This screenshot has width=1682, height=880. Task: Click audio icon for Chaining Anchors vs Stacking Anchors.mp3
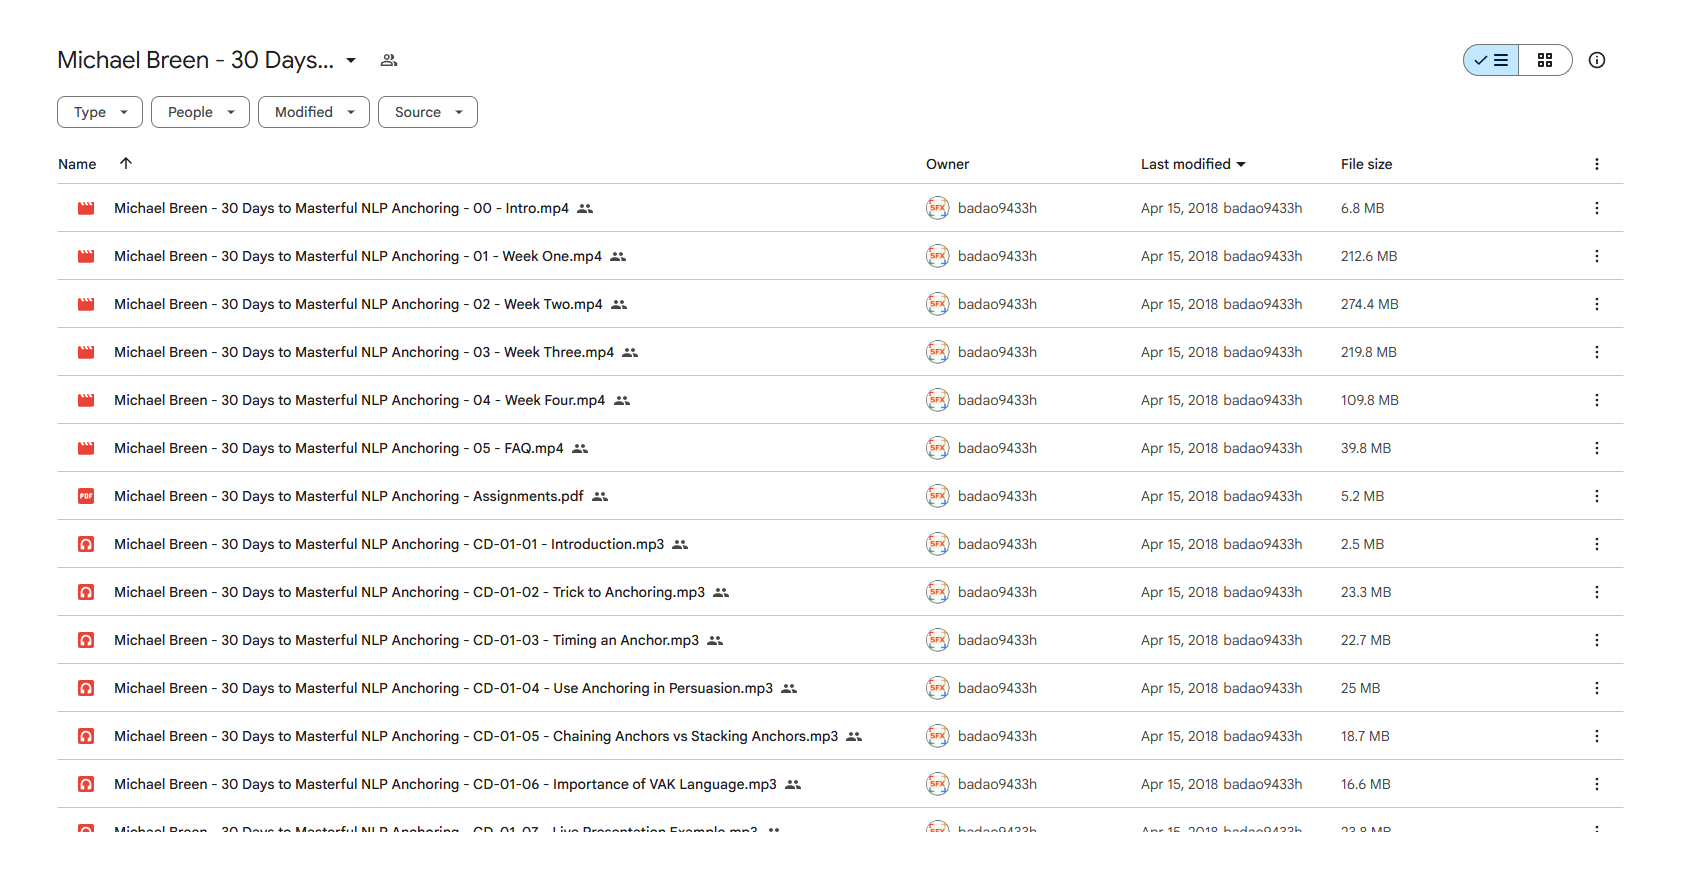[86, 736]
